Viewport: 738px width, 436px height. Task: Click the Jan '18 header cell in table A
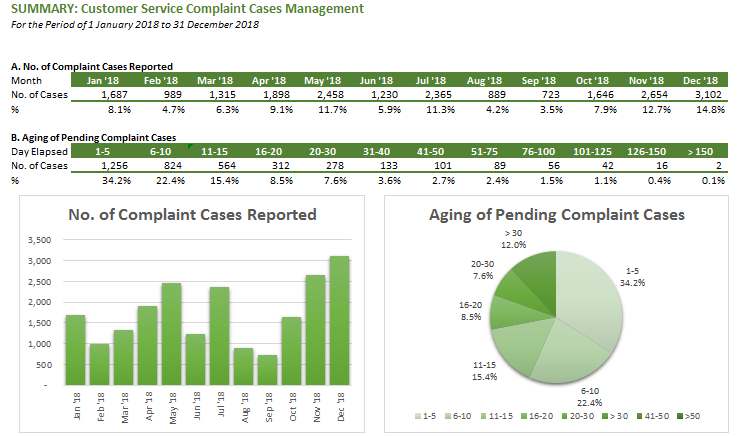[103, 81]
